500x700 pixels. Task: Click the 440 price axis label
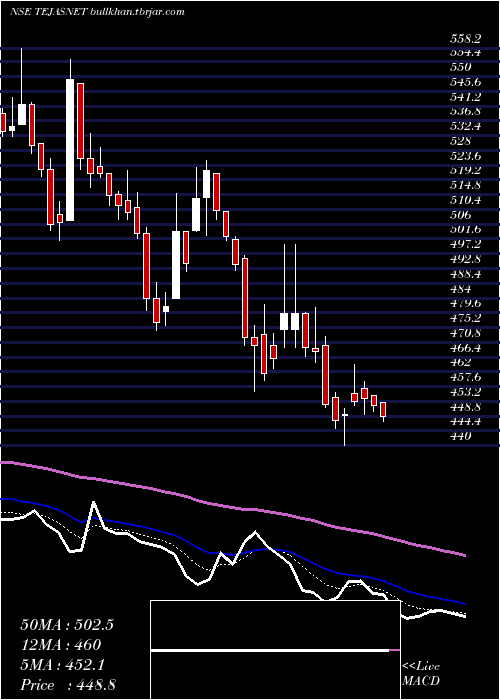[461, 436]
